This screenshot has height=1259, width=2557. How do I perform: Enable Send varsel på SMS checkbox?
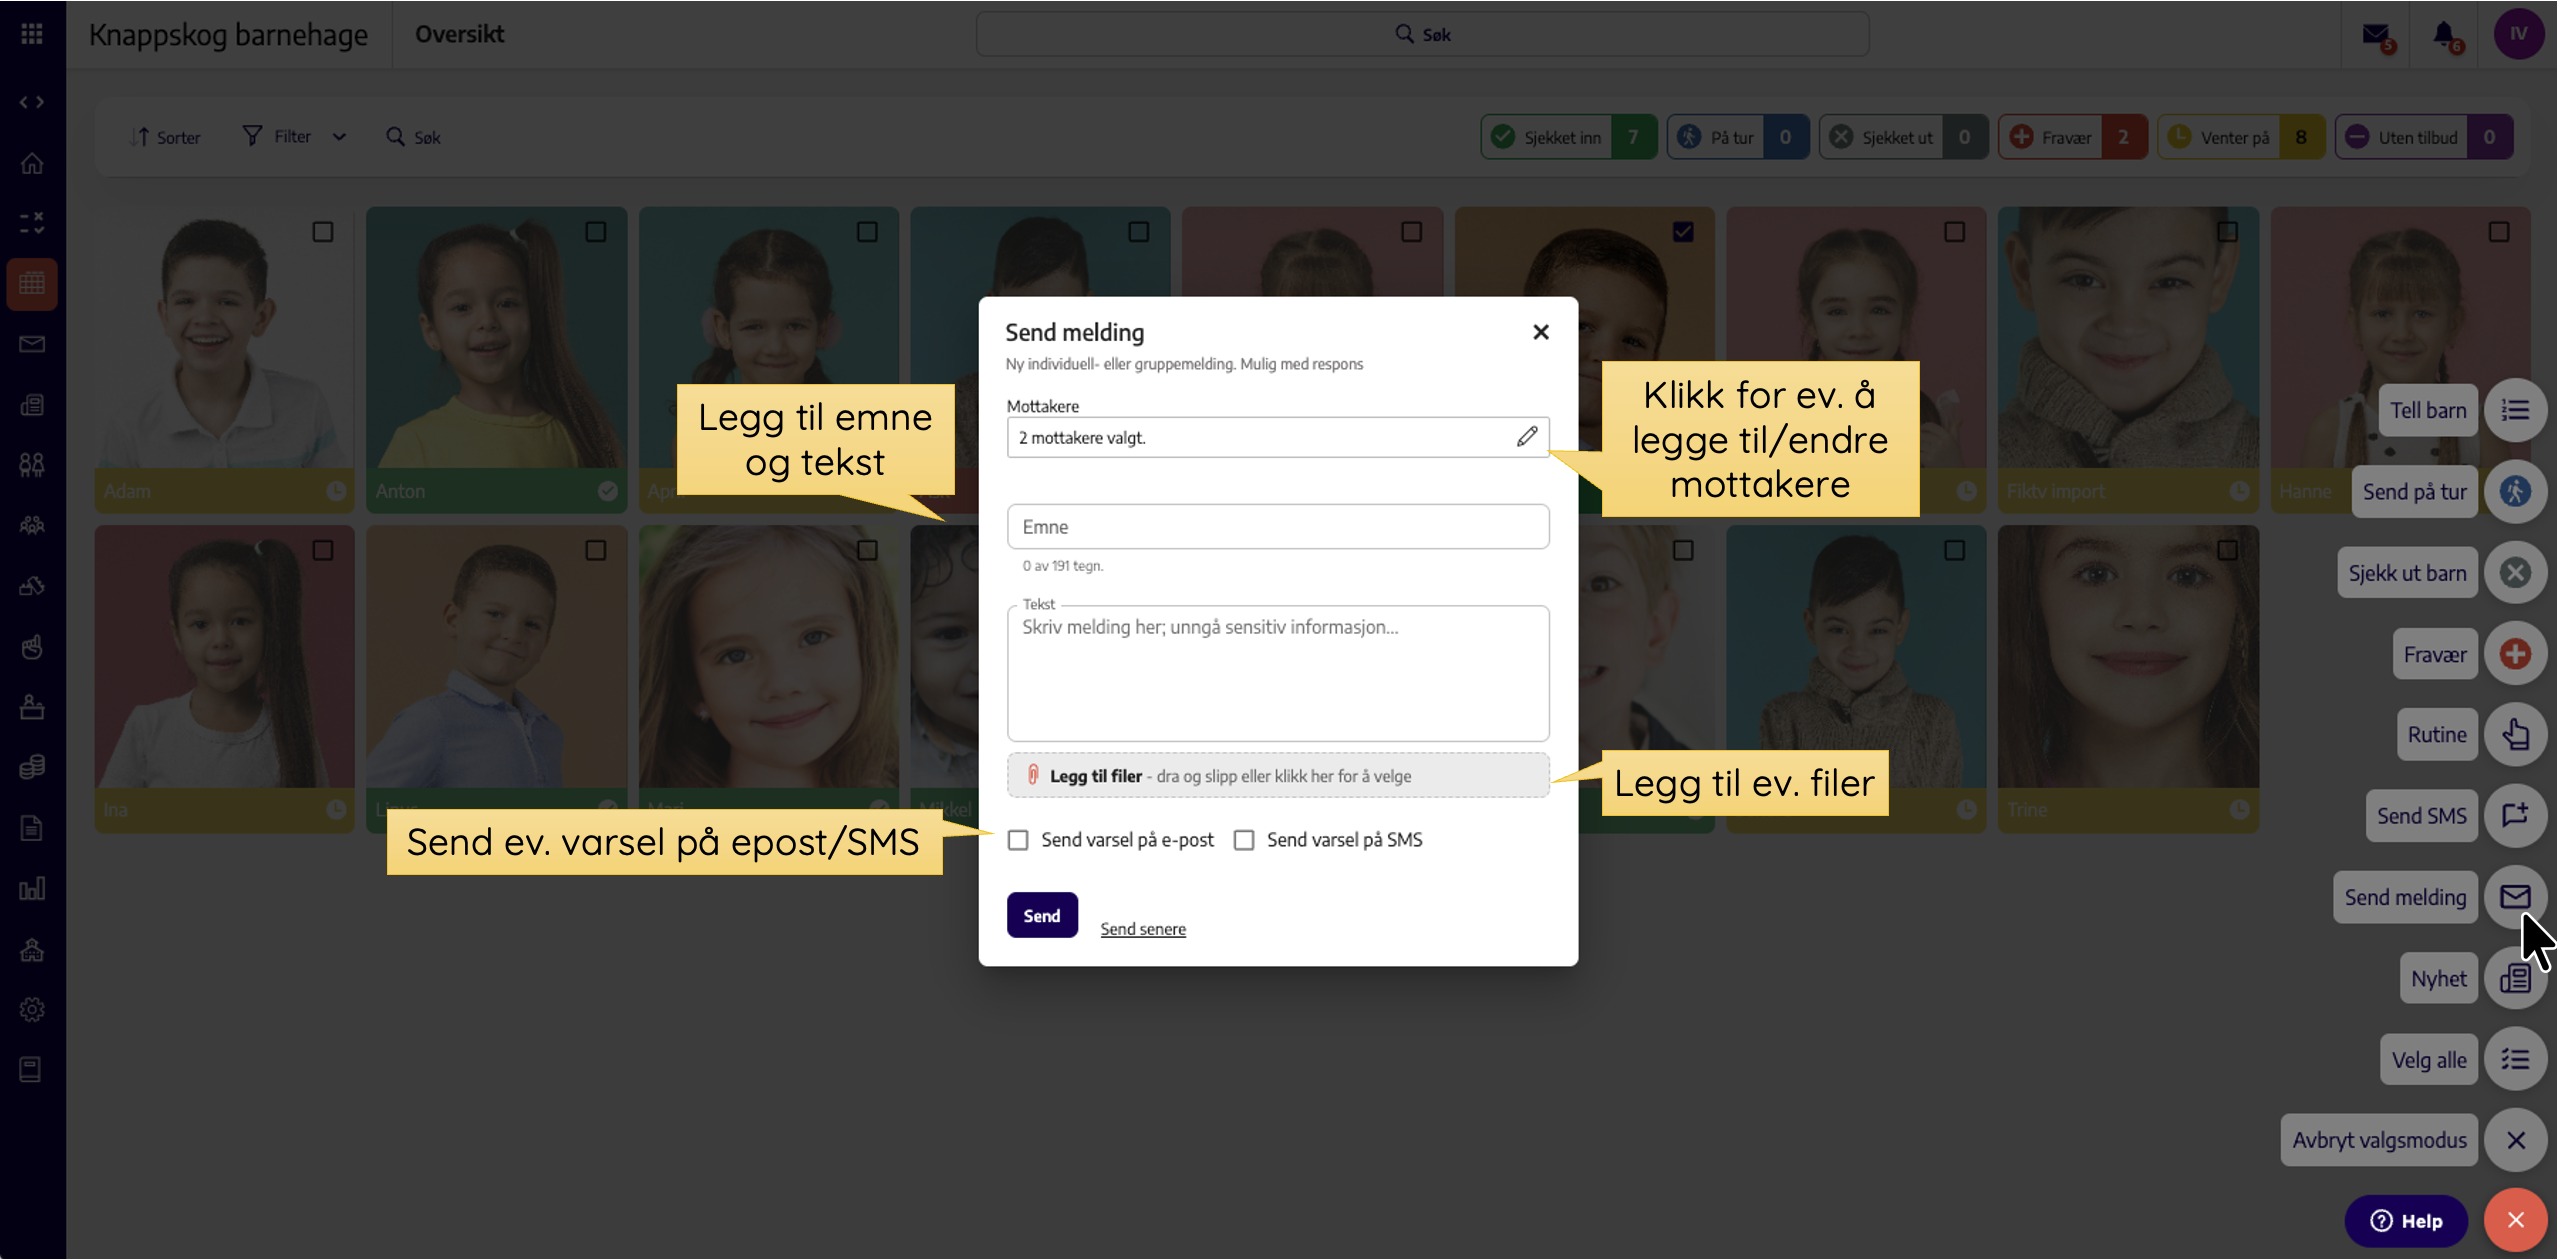tap(1244, 840)
